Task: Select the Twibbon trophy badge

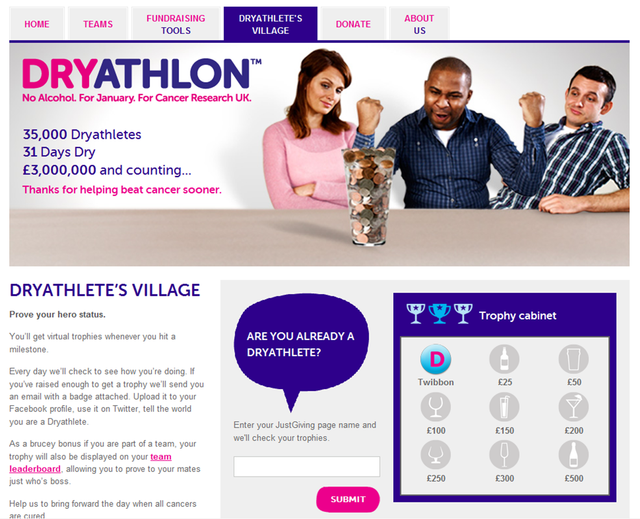Action: click(436, 359)
